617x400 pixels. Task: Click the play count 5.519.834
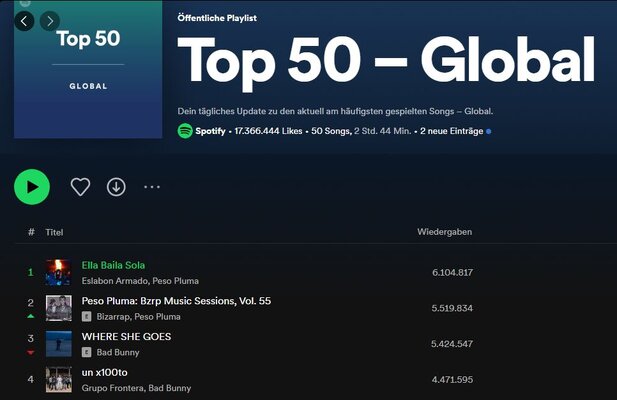tap(452, 308)
